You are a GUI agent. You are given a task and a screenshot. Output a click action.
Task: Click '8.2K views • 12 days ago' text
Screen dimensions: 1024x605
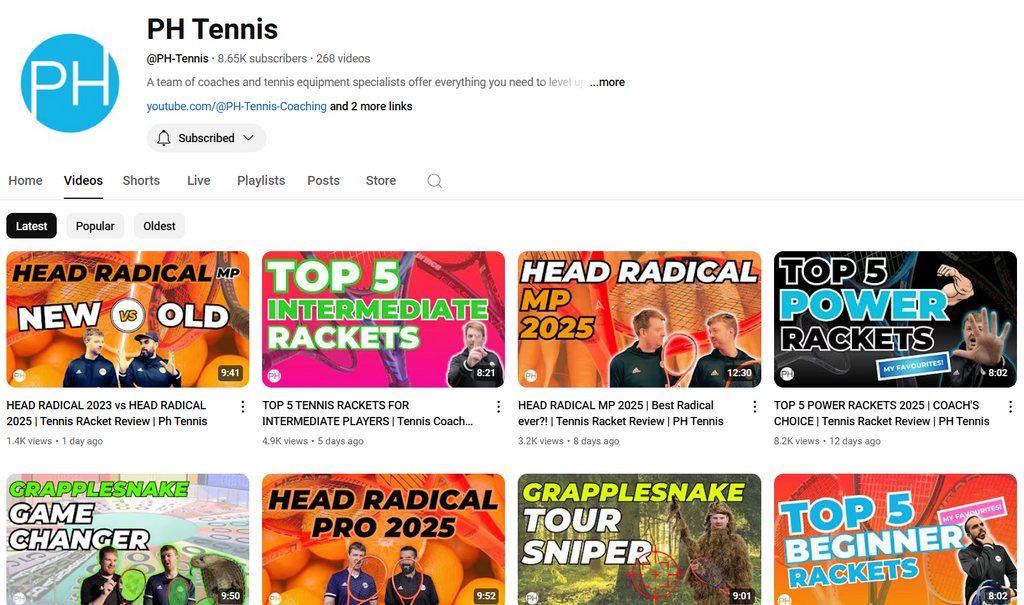click(x=827, y=441)
